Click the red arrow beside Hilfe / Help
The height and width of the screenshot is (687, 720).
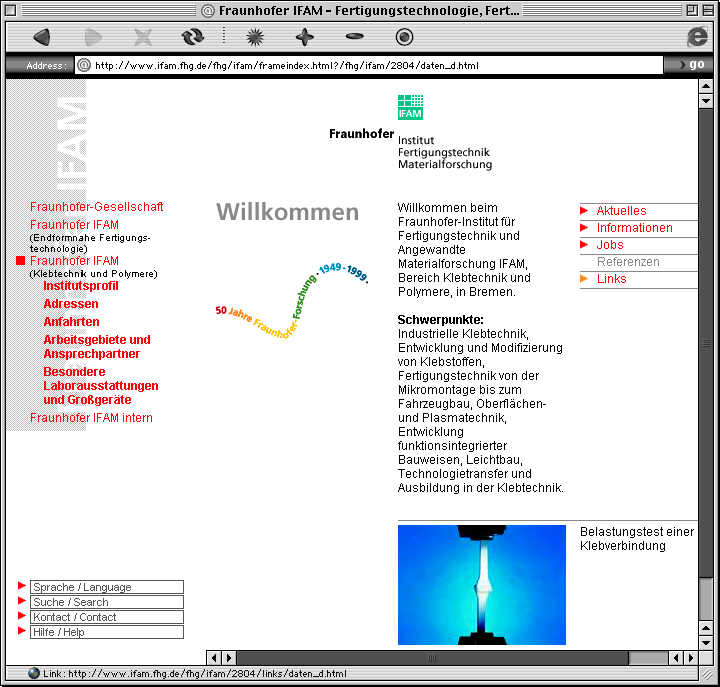coord(22,631)
